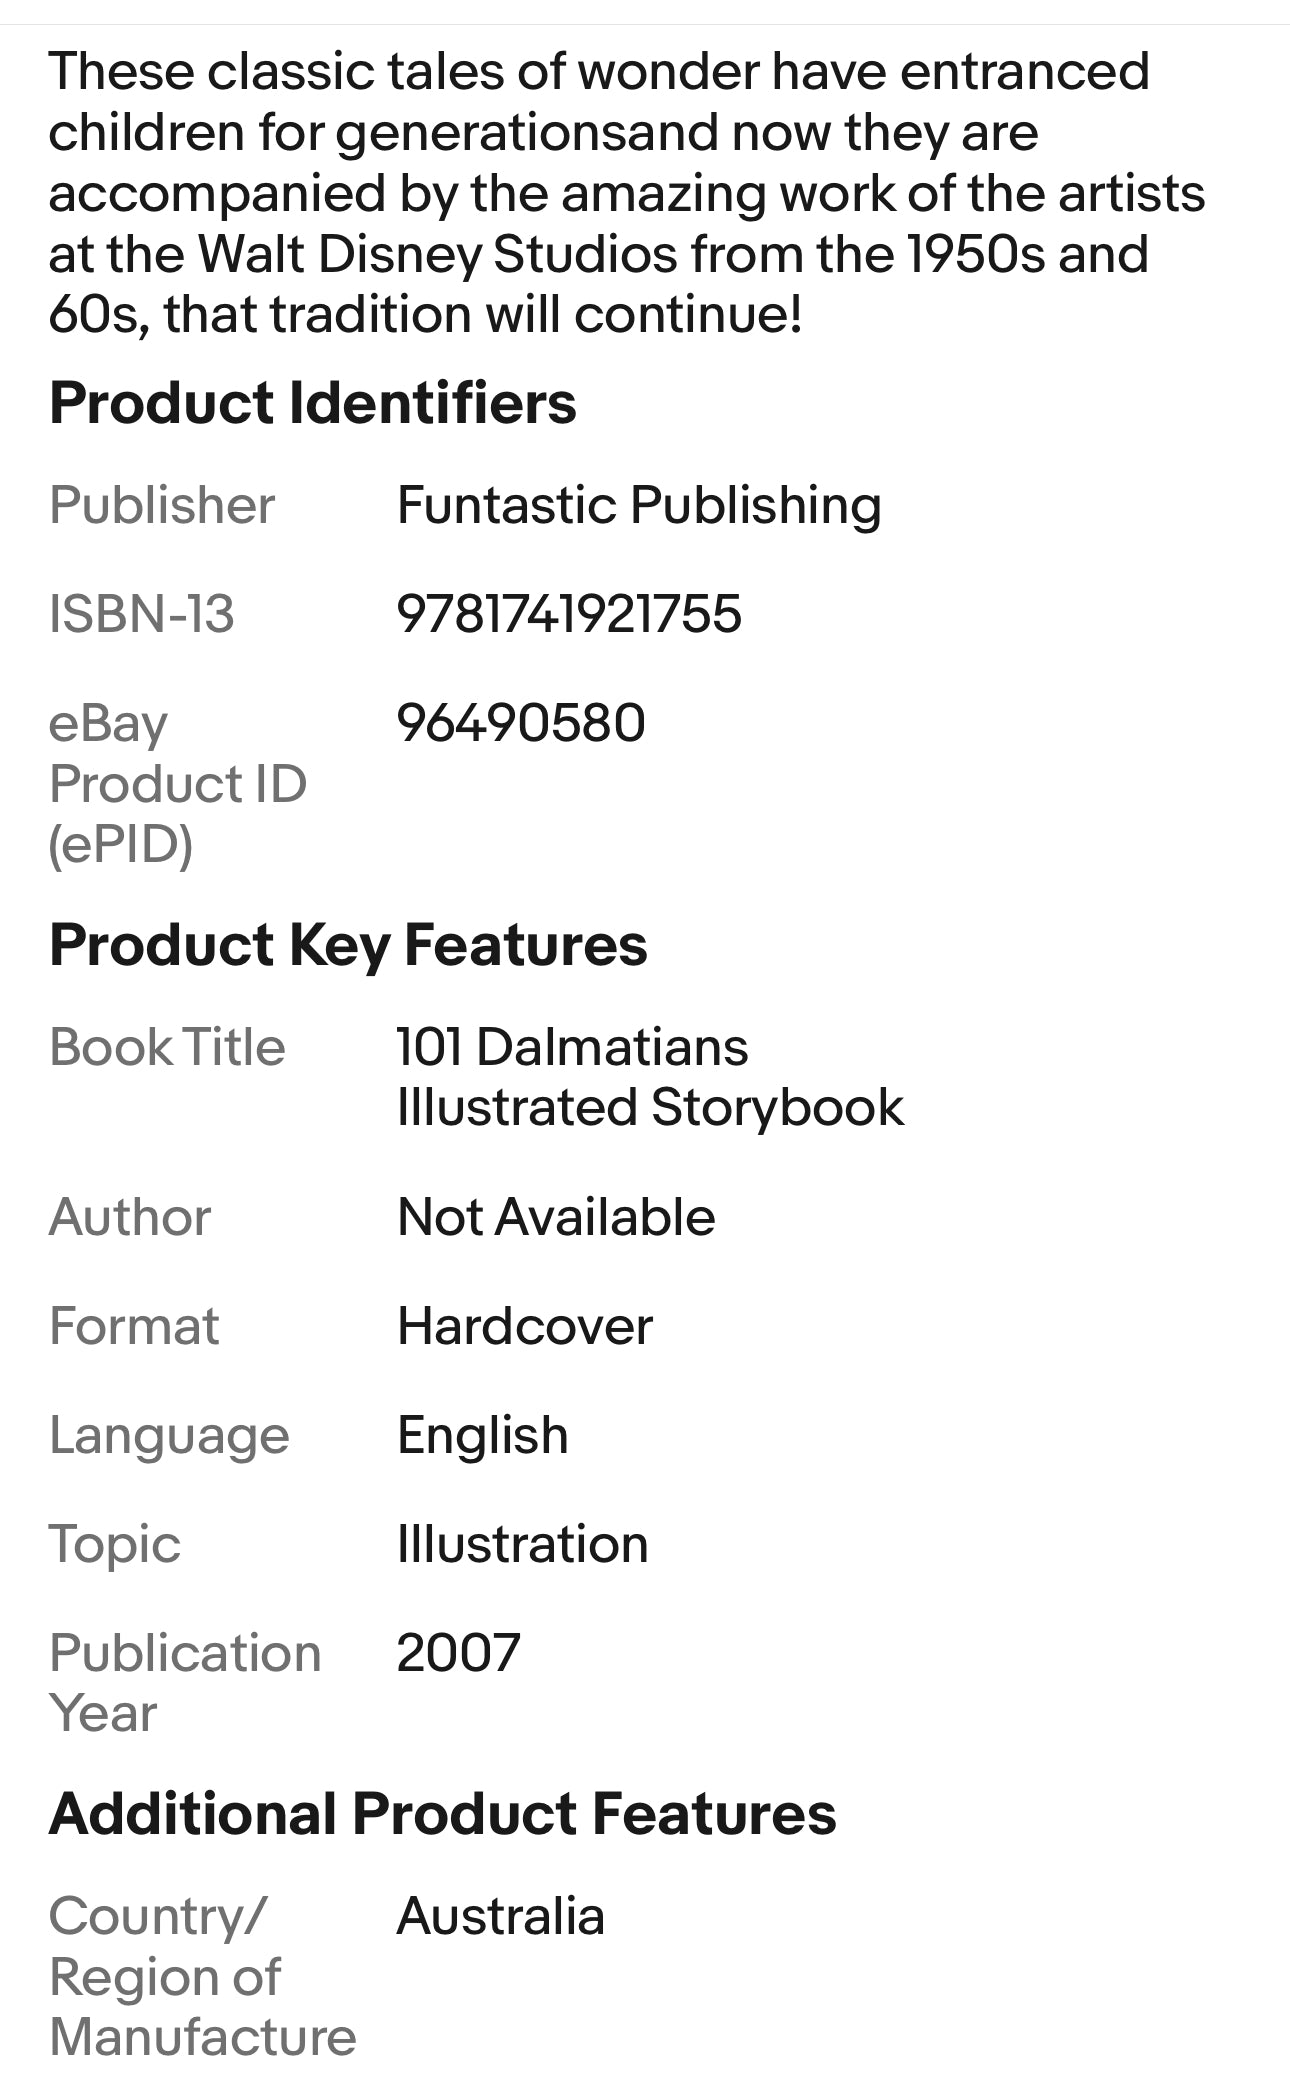1290x2087 pixels.
Task: Tap the Book Title field label
Action: 167,1048
